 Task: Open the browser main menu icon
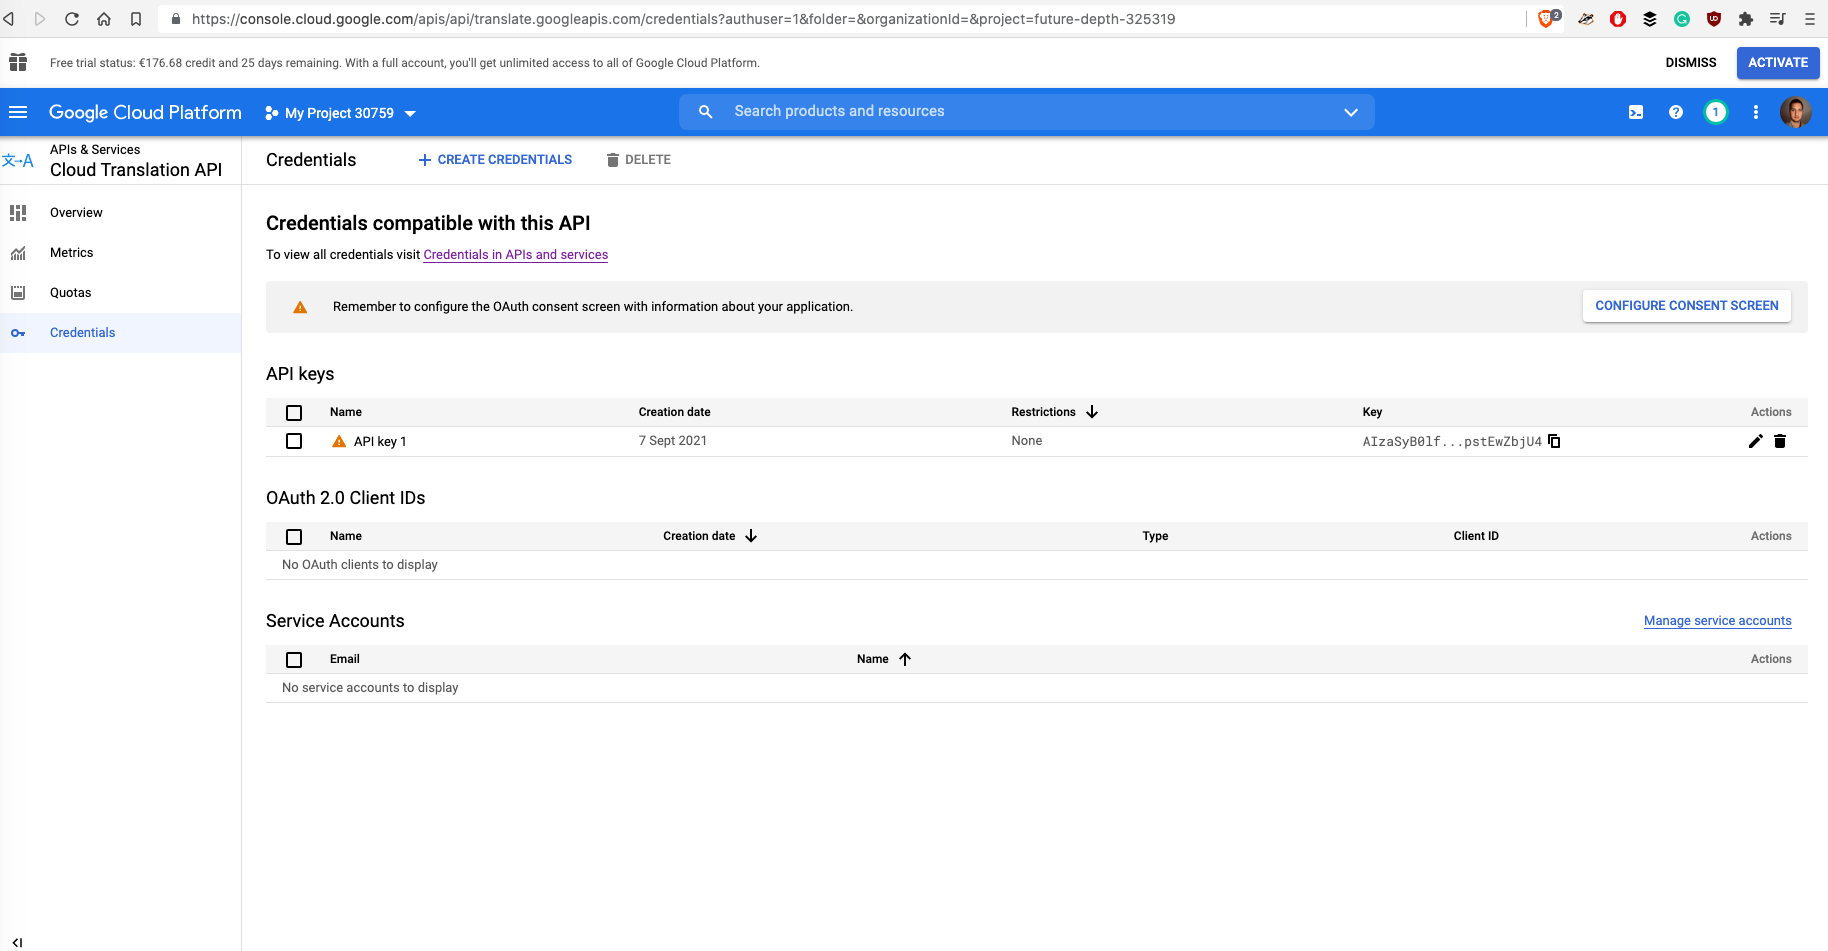pos(1810,19)
